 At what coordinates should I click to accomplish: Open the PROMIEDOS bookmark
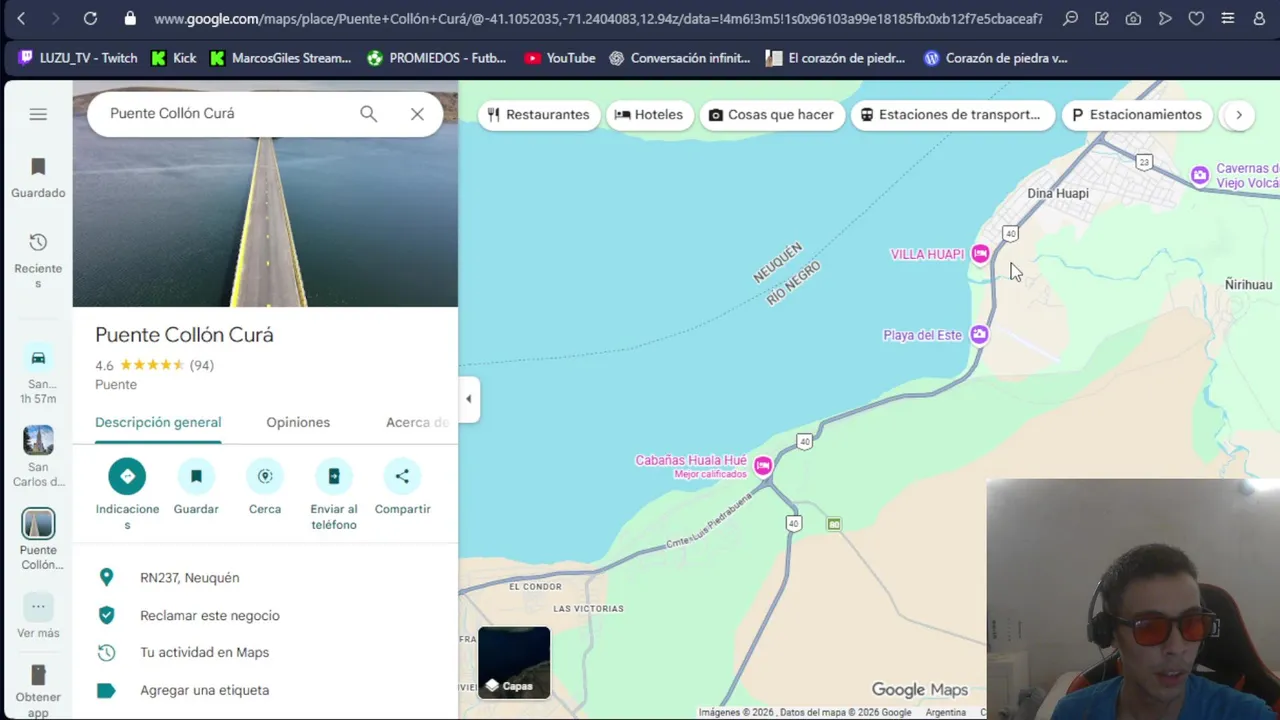(437, 58)
